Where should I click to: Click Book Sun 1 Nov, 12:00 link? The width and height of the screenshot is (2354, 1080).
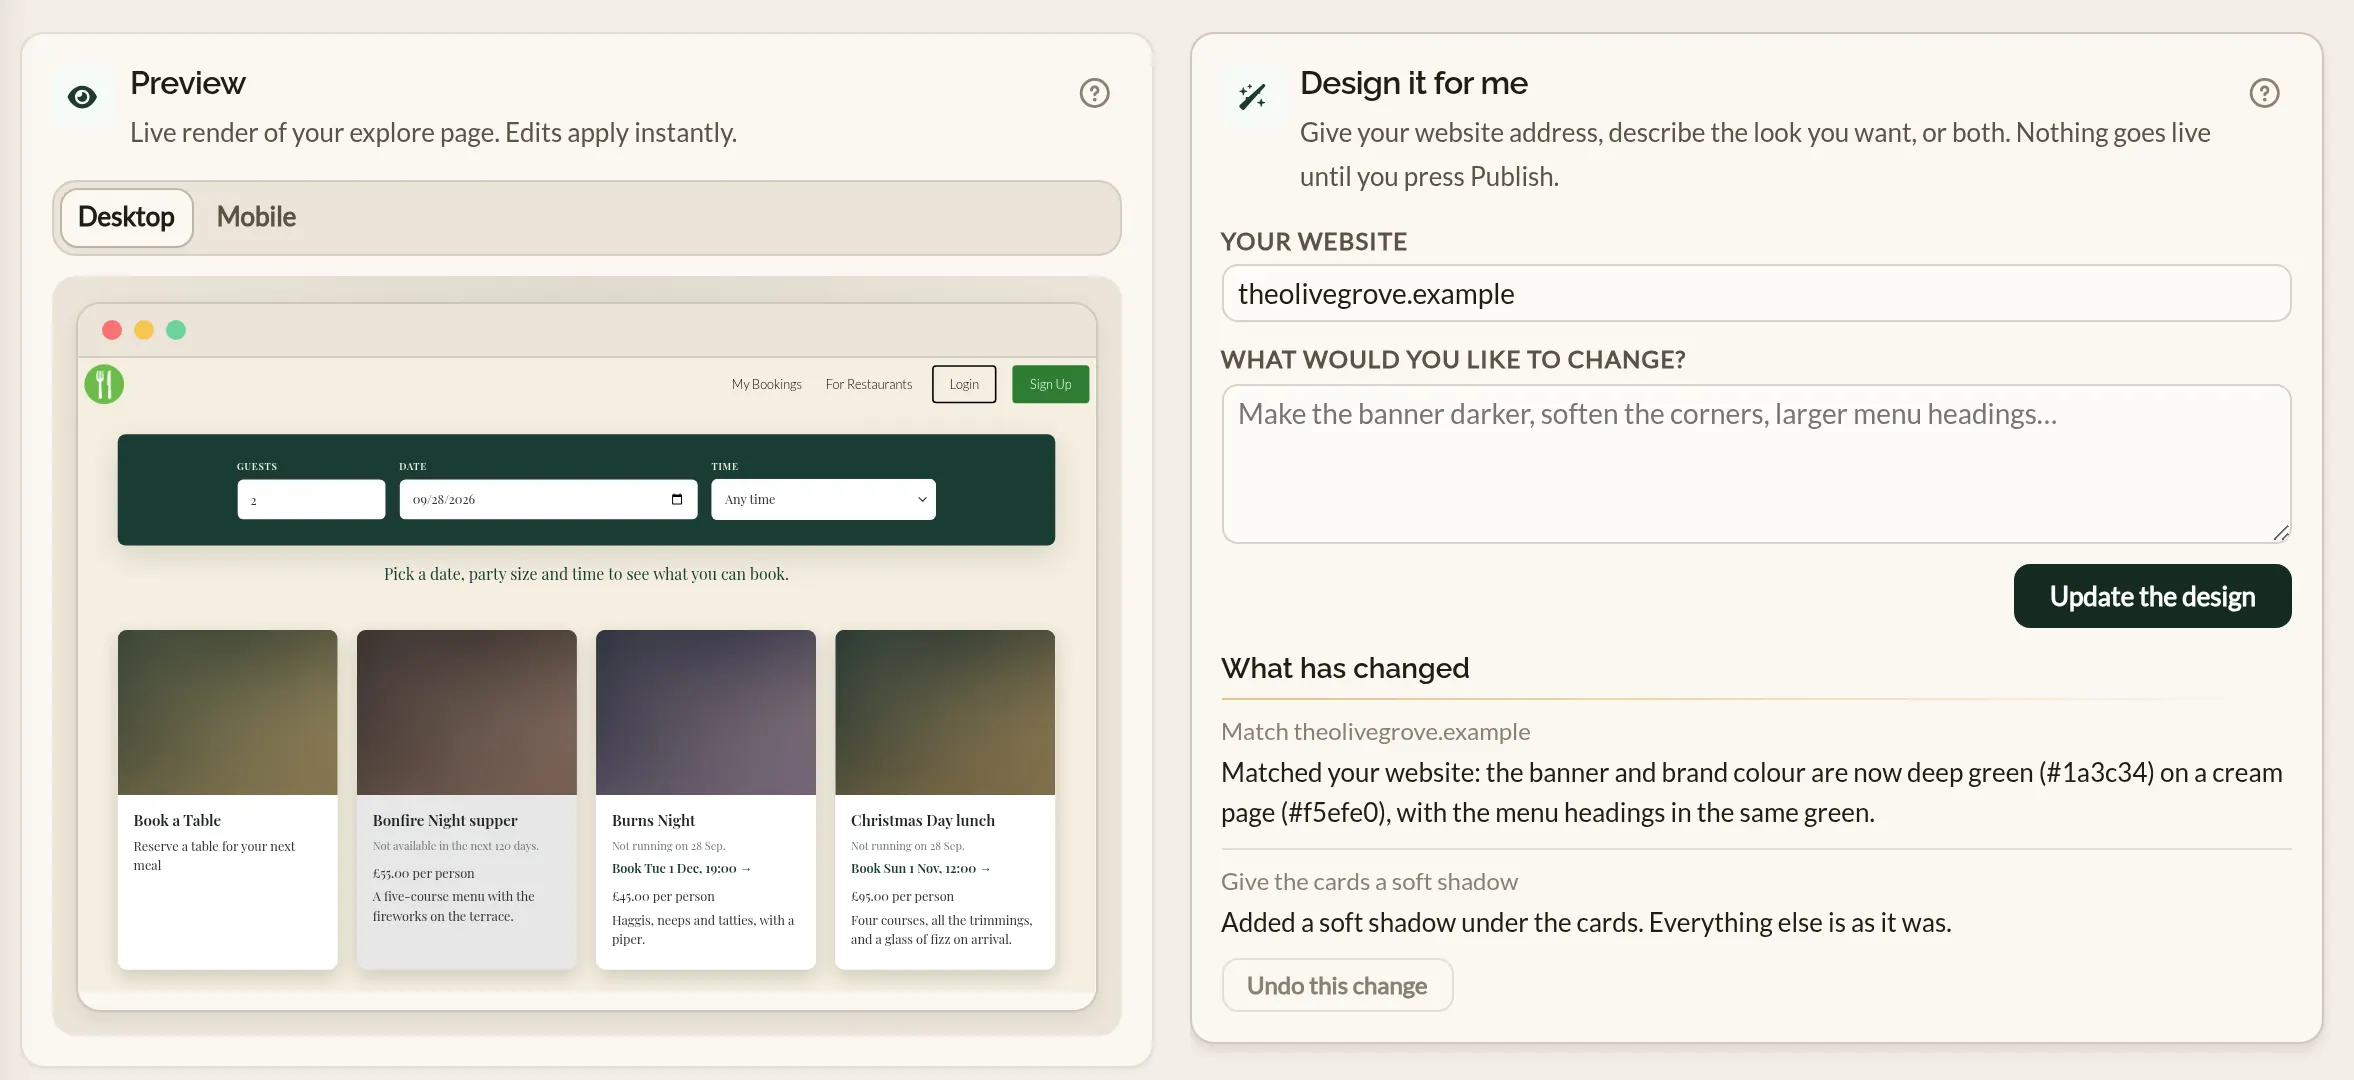[x=920, y=868]
